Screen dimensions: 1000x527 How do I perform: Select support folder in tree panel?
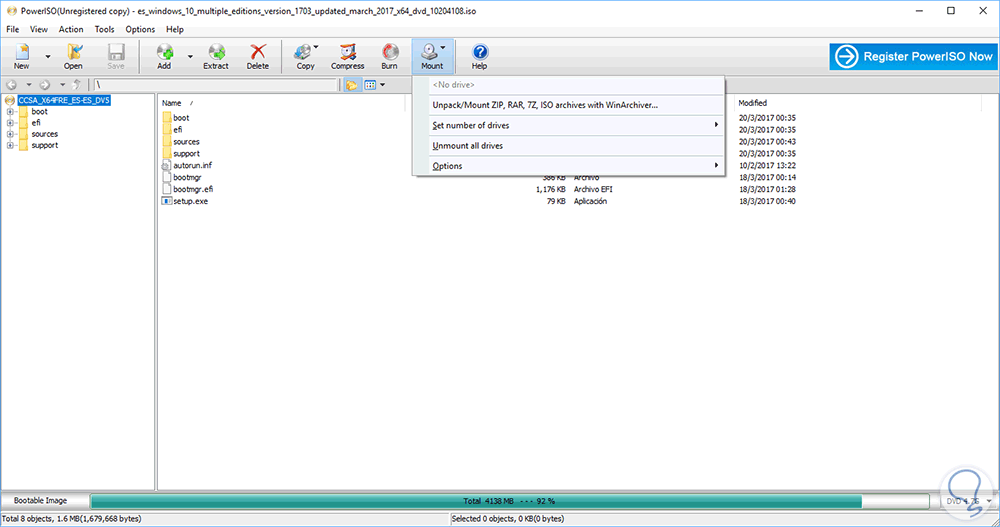[45, 145]
